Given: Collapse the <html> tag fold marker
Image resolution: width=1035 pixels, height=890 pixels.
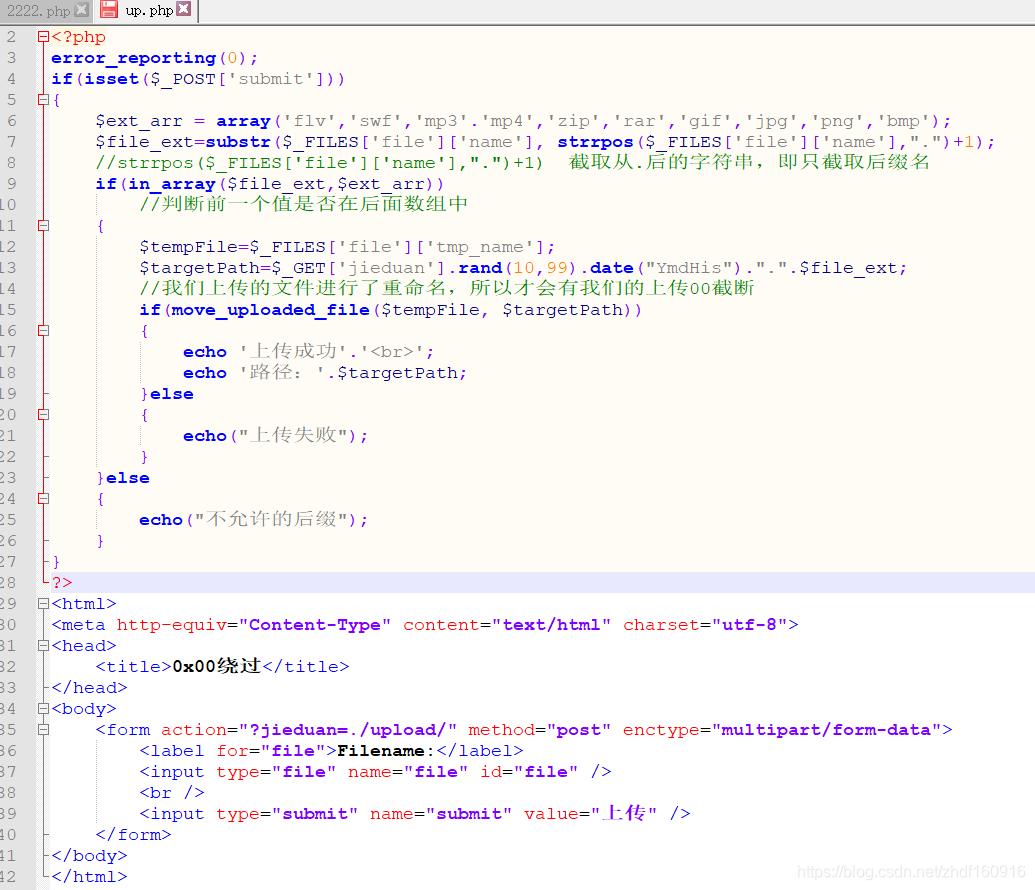Looking at the screenshot, I should point(43,604).
